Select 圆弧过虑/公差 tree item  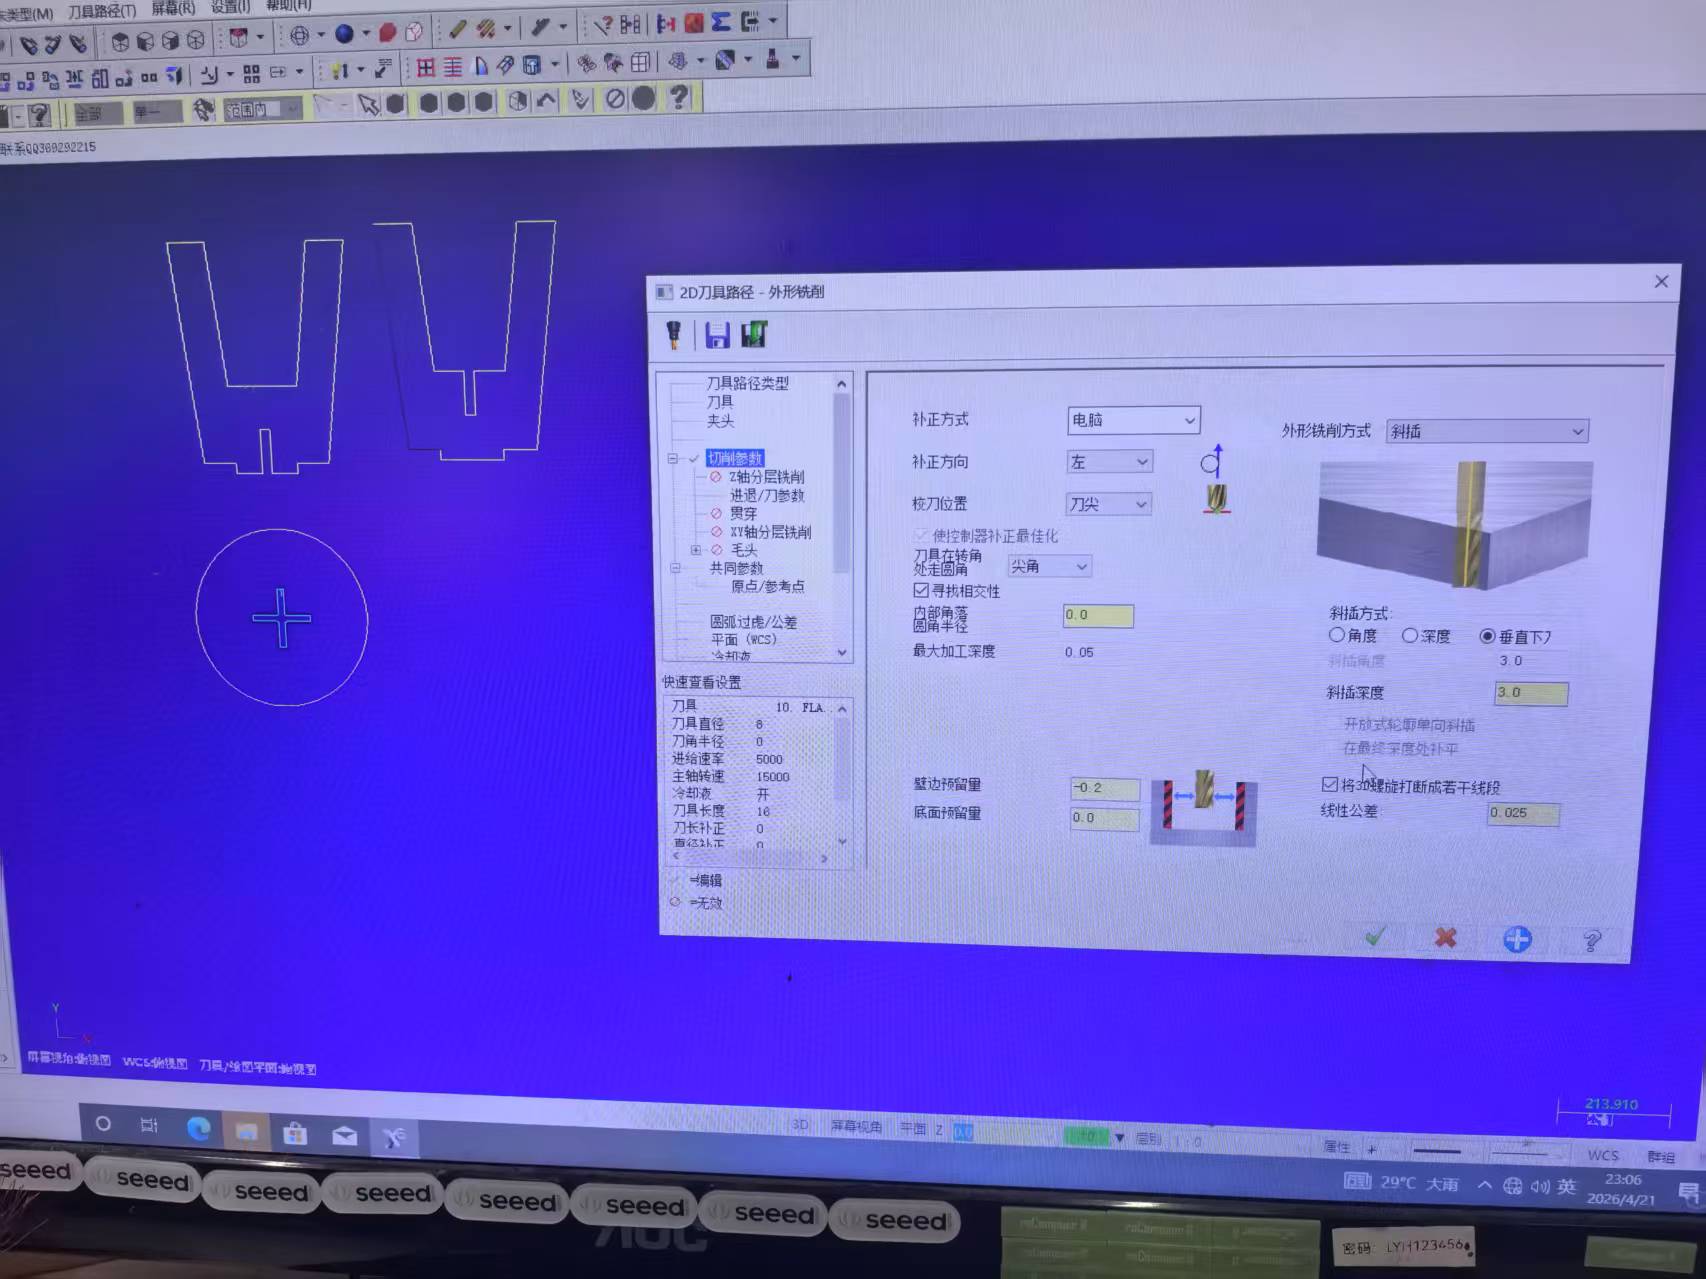753,622
